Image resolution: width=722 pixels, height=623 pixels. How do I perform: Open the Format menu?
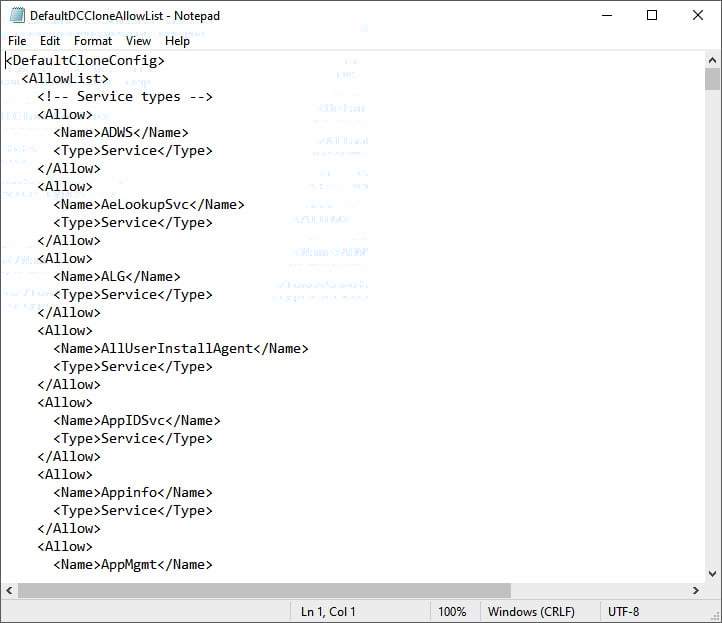point(93,41)
